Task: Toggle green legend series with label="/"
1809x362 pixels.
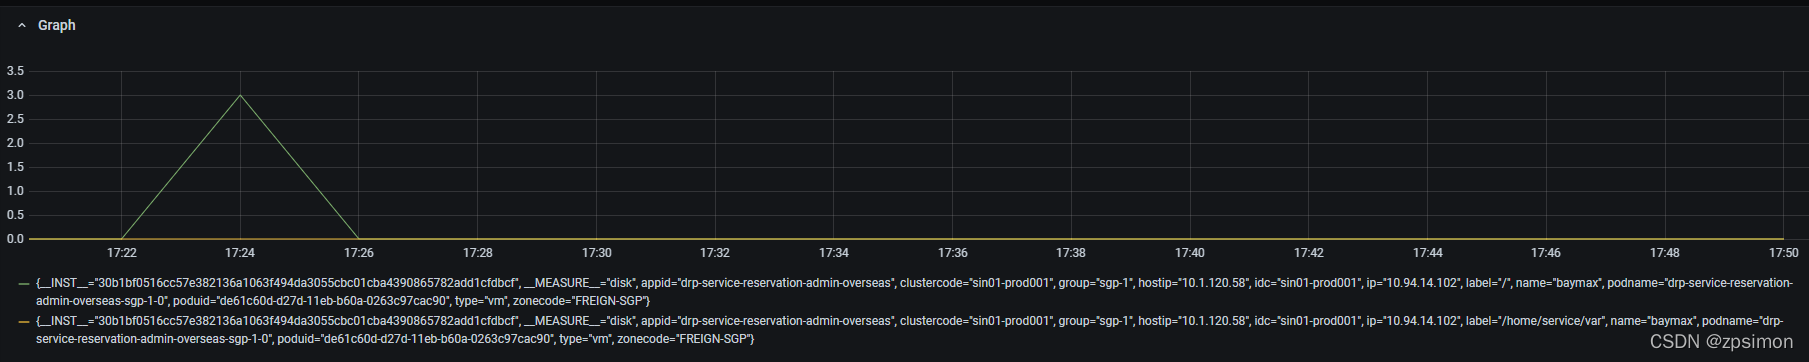Action: coord(914,292)
